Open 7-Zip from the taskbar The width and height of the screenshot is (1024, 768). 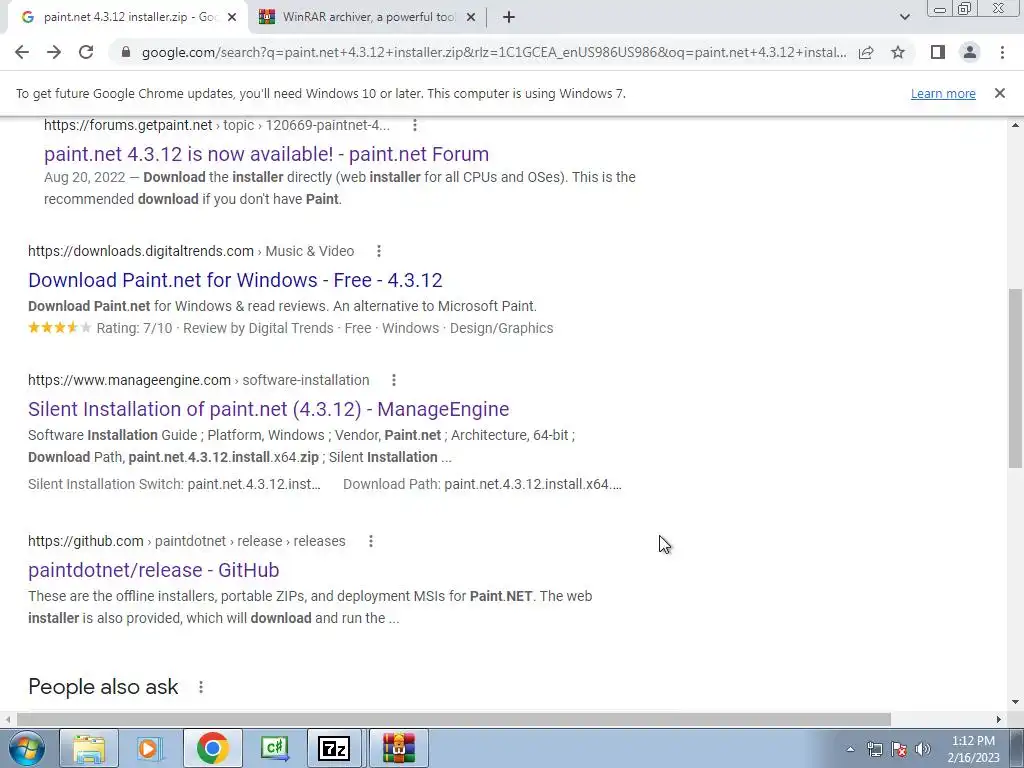pos(334,748)
